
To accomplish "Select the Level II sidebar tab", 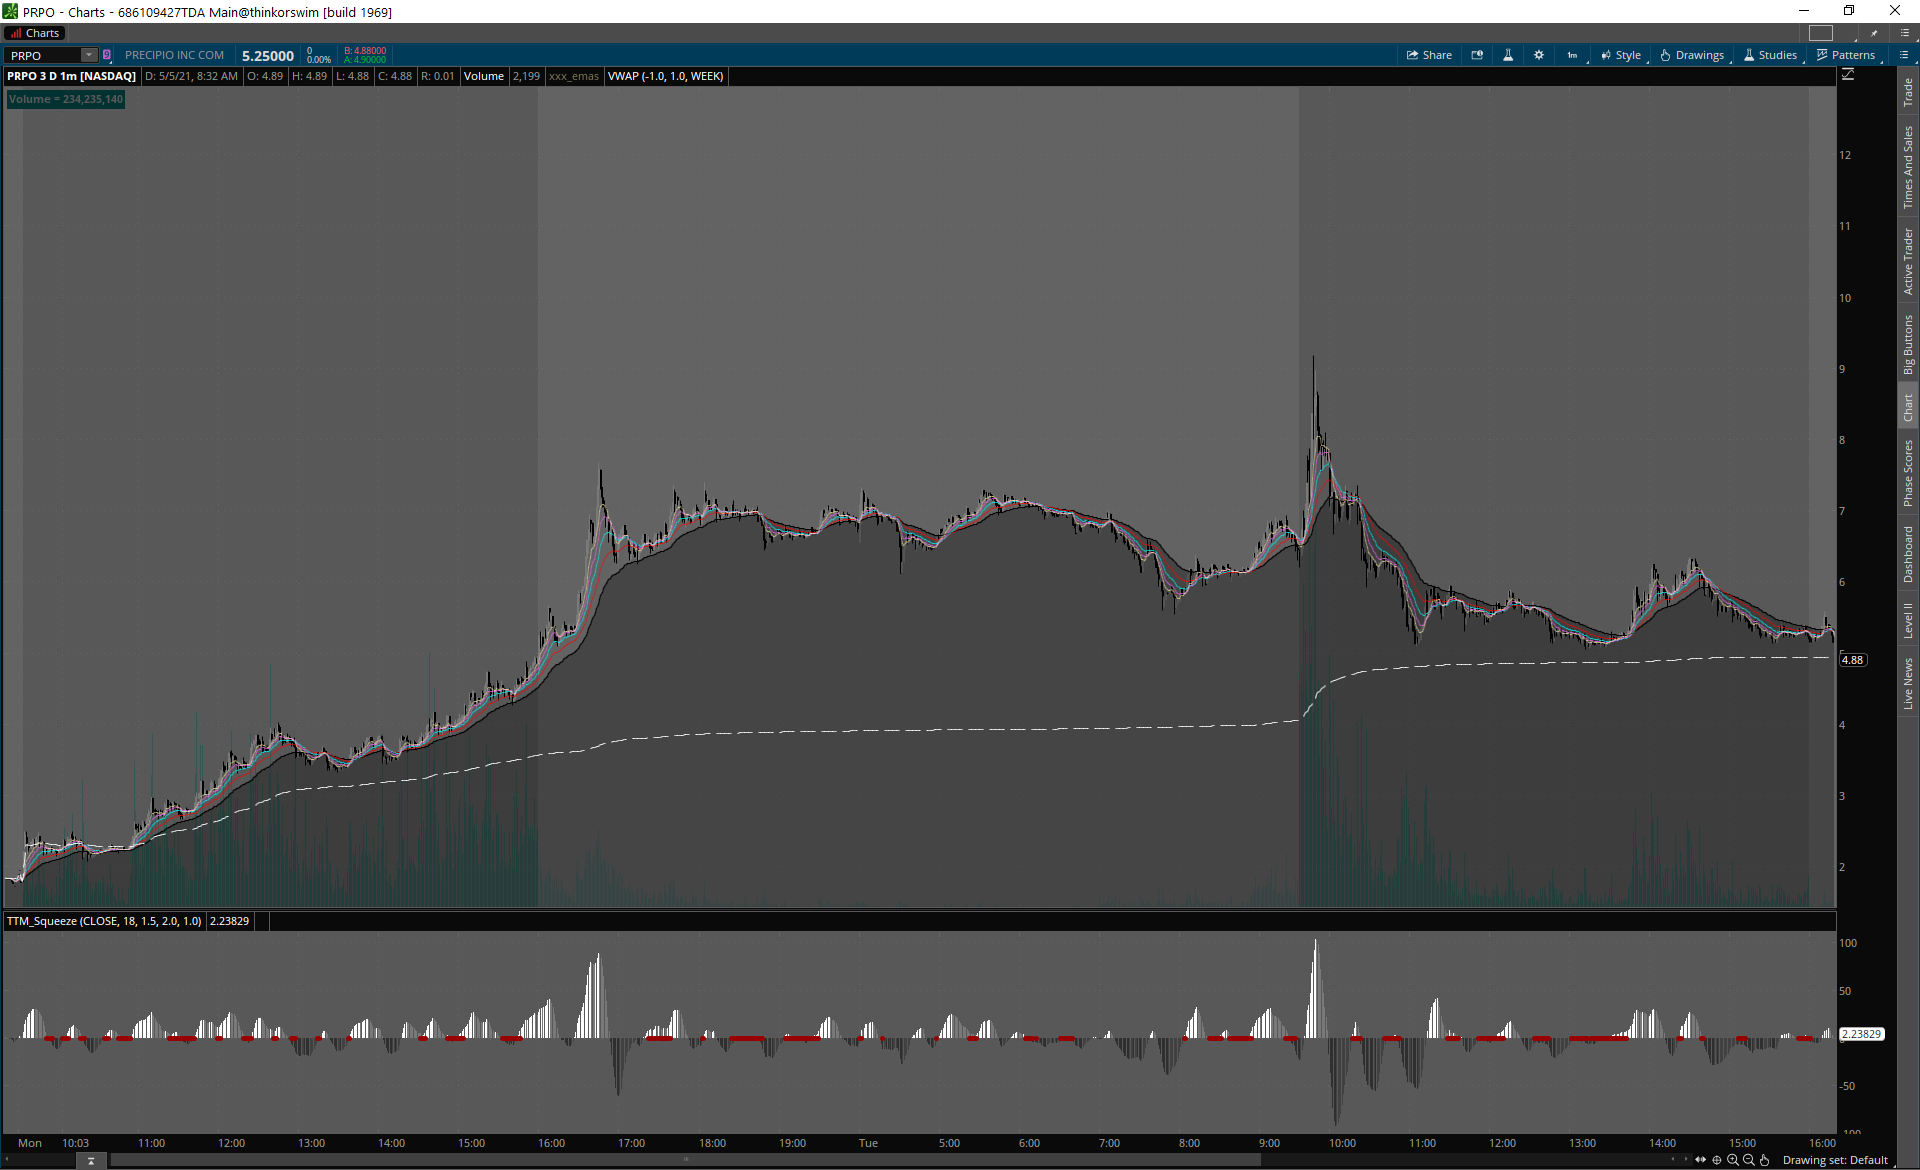I will (1908, 620).
